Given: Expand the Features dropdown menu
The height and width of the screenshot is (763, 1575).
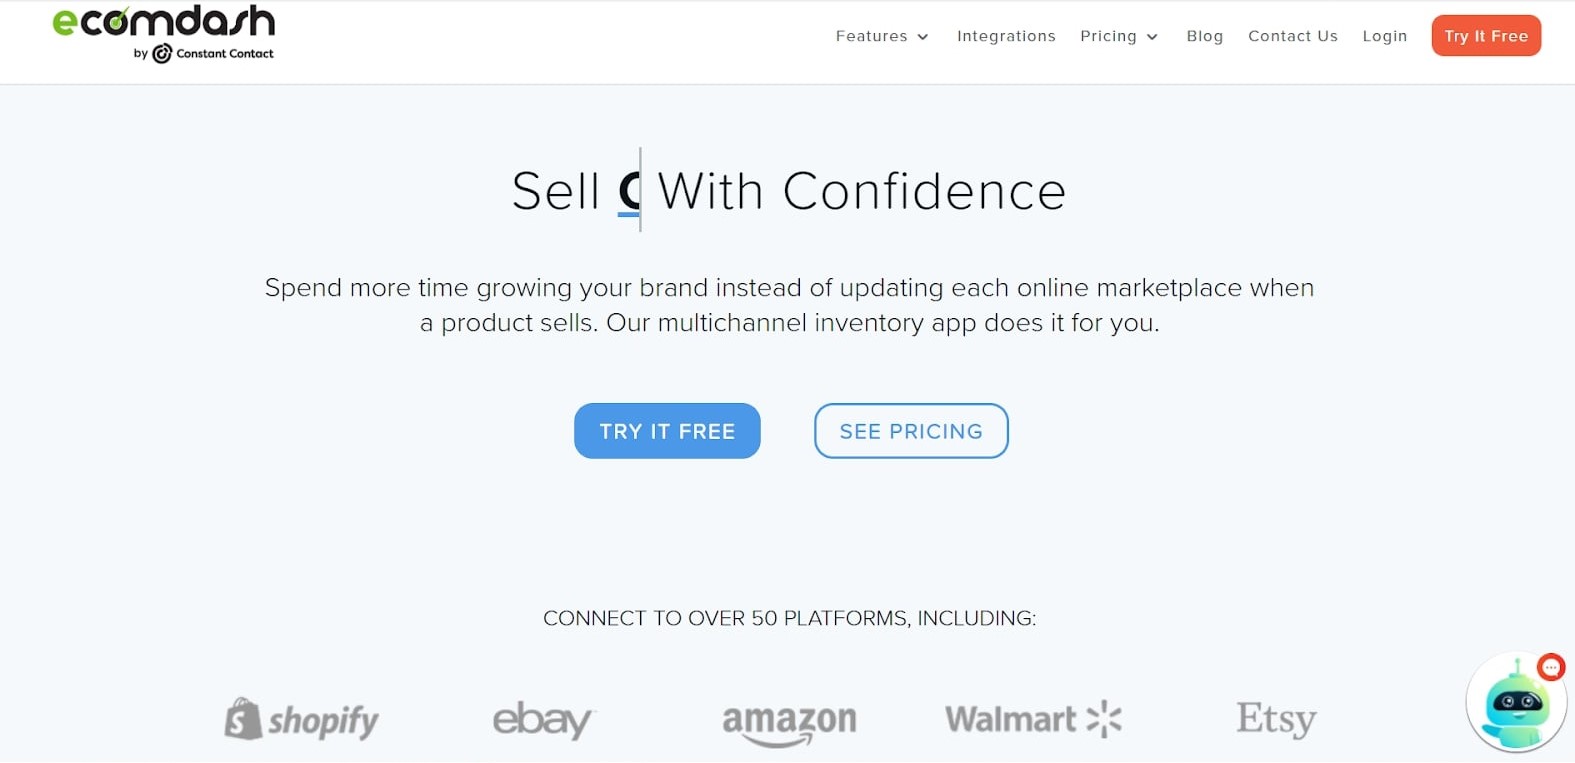Looking at the screenshot, I should pos(882,36).
